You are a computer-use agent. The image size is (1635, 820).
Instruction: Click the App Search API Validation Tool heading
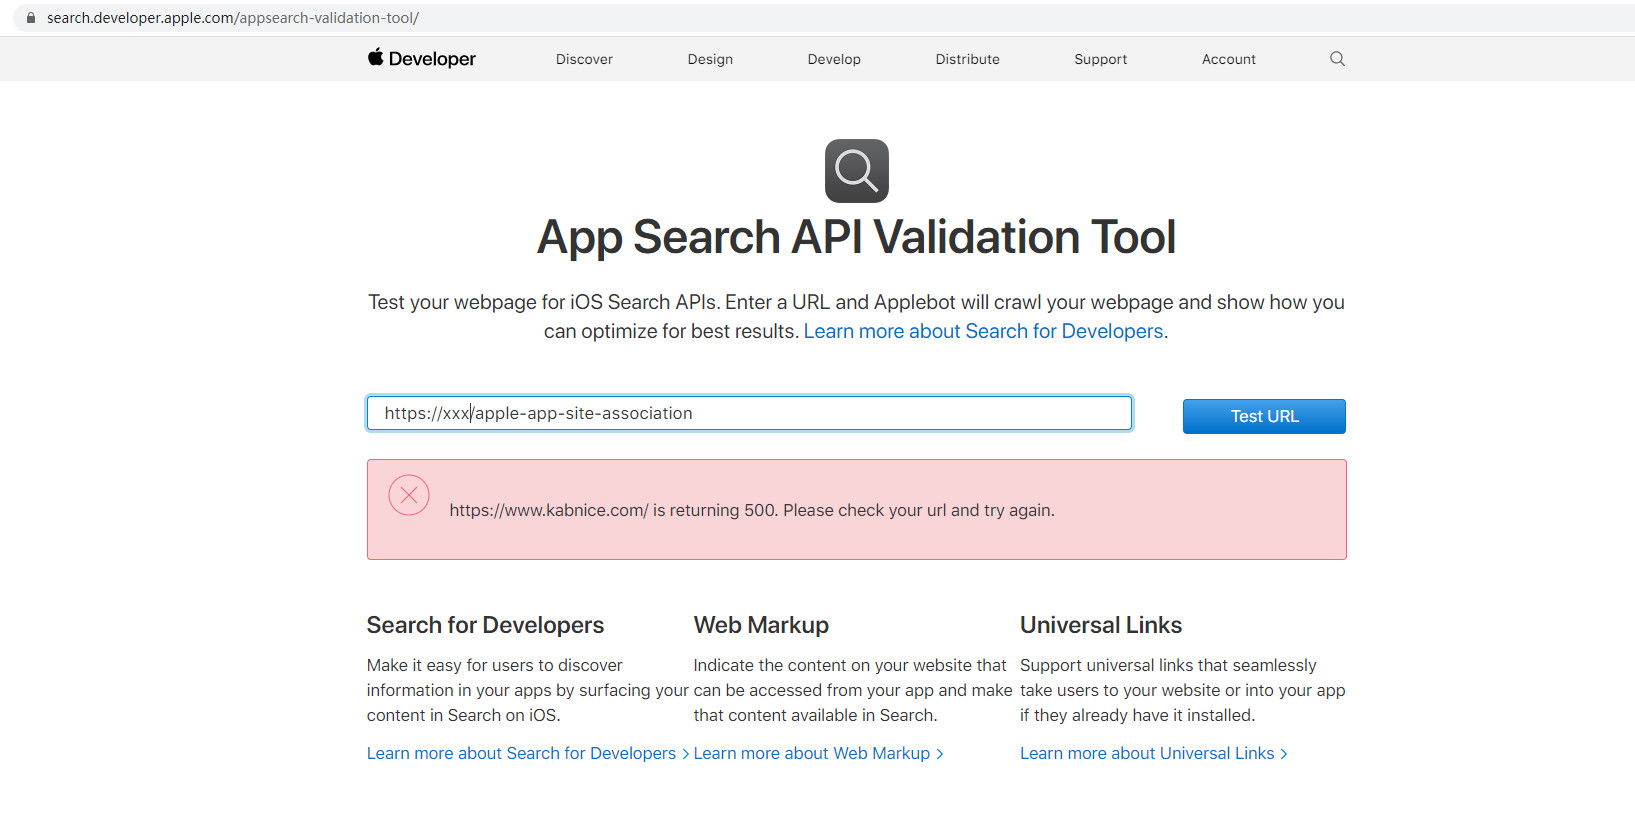coord(856,237)
